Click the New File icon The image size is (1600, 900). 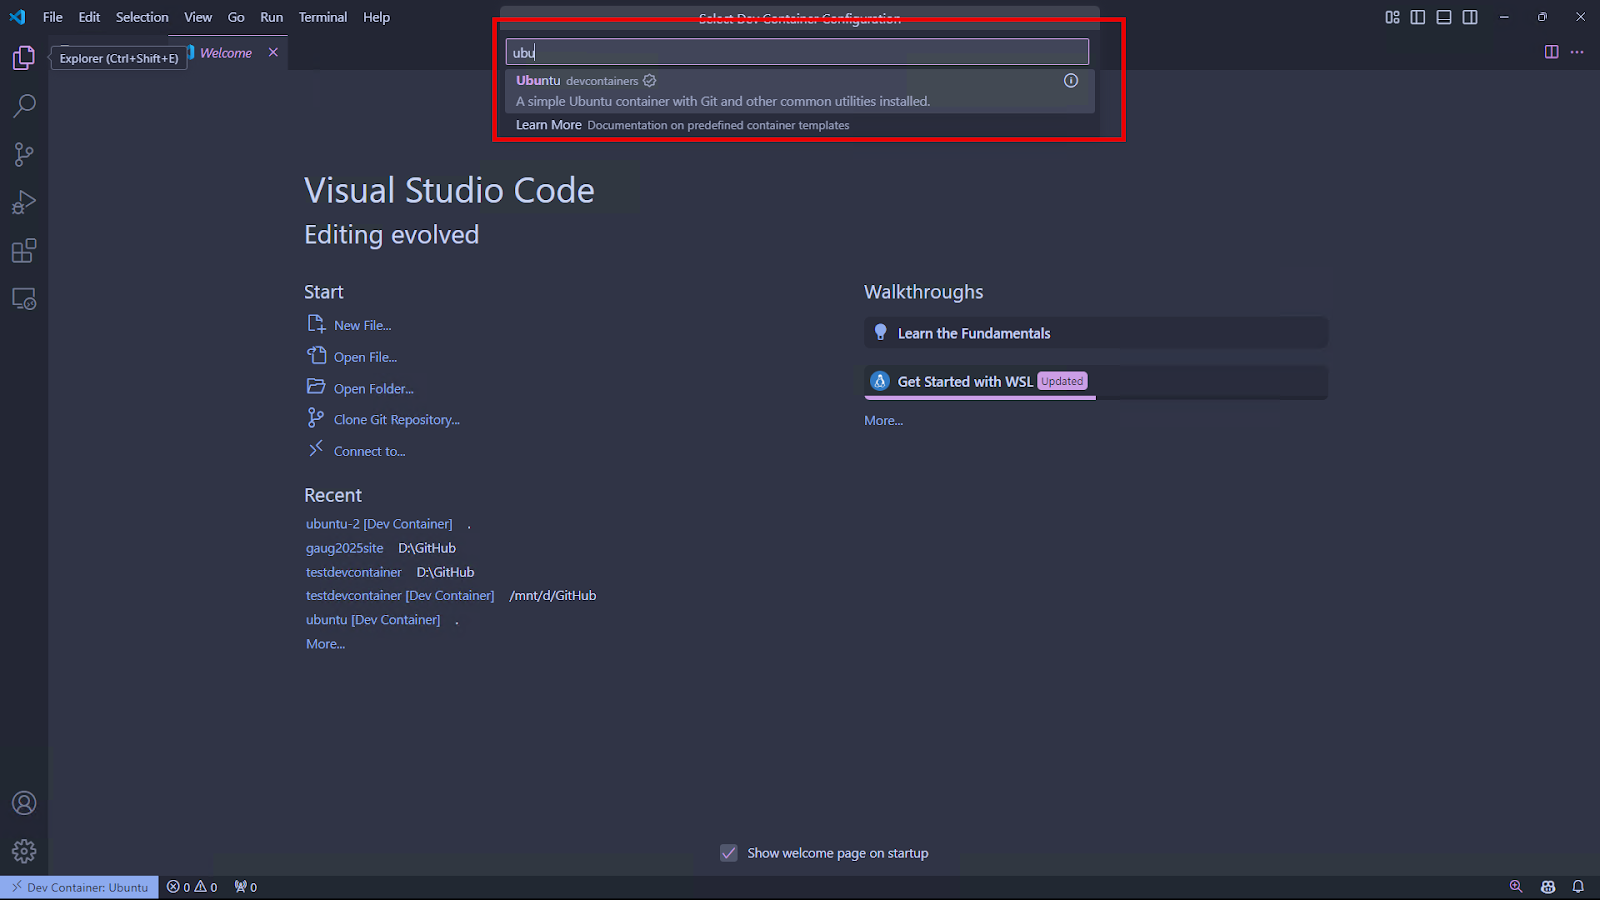pos(316,324)
